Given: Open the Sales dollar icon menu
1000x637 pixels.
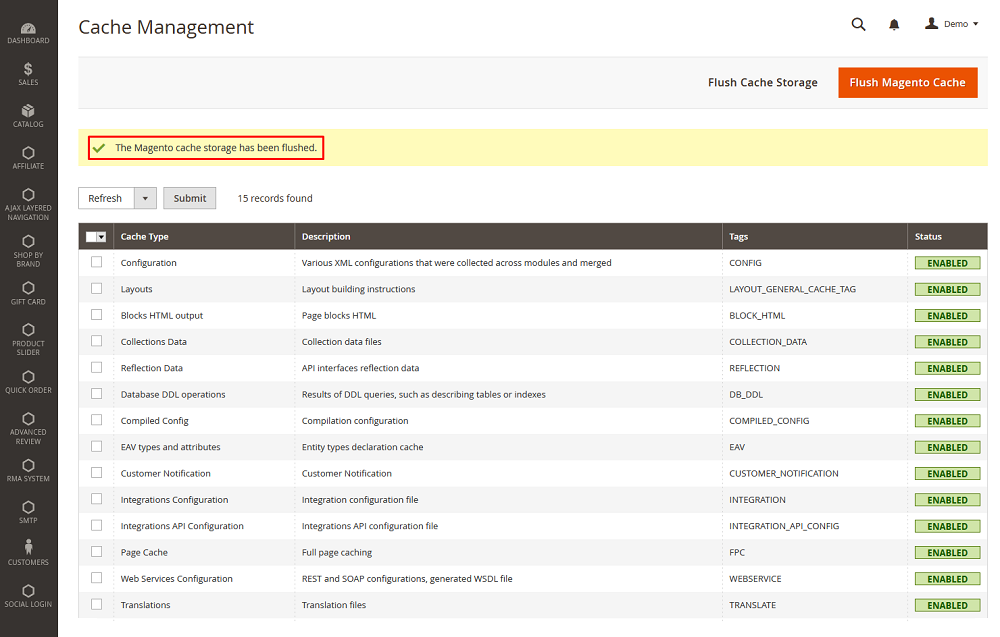Looking at the screenshot, I should [x=28, y=74].
